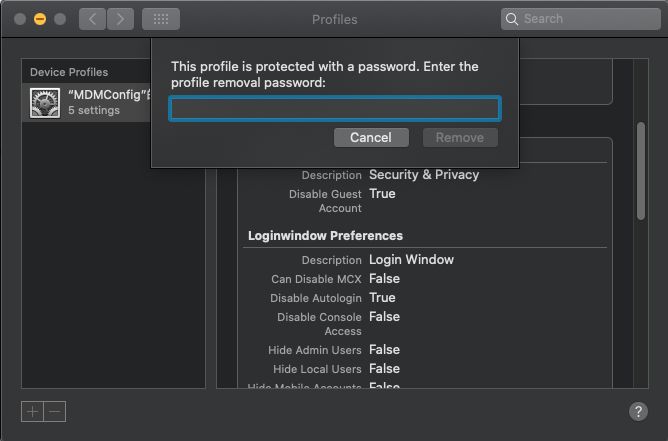Click the Loginwindow Preferences section heading
The image size is (668, 441).
(325, 236)
